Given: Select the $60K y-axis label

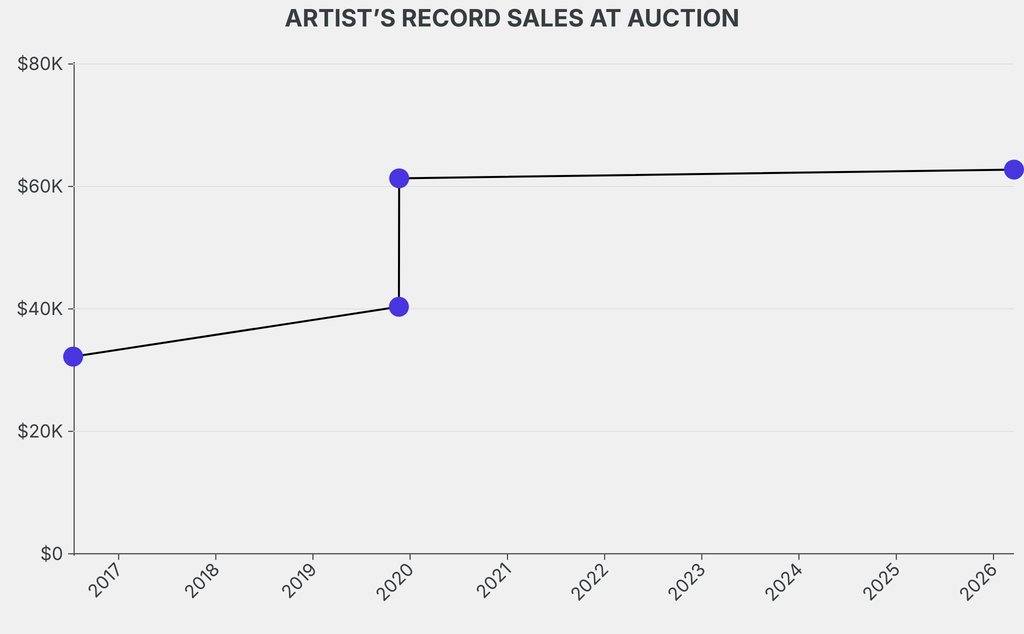Looking at the screenshot, I should click(x=41, y=187).
